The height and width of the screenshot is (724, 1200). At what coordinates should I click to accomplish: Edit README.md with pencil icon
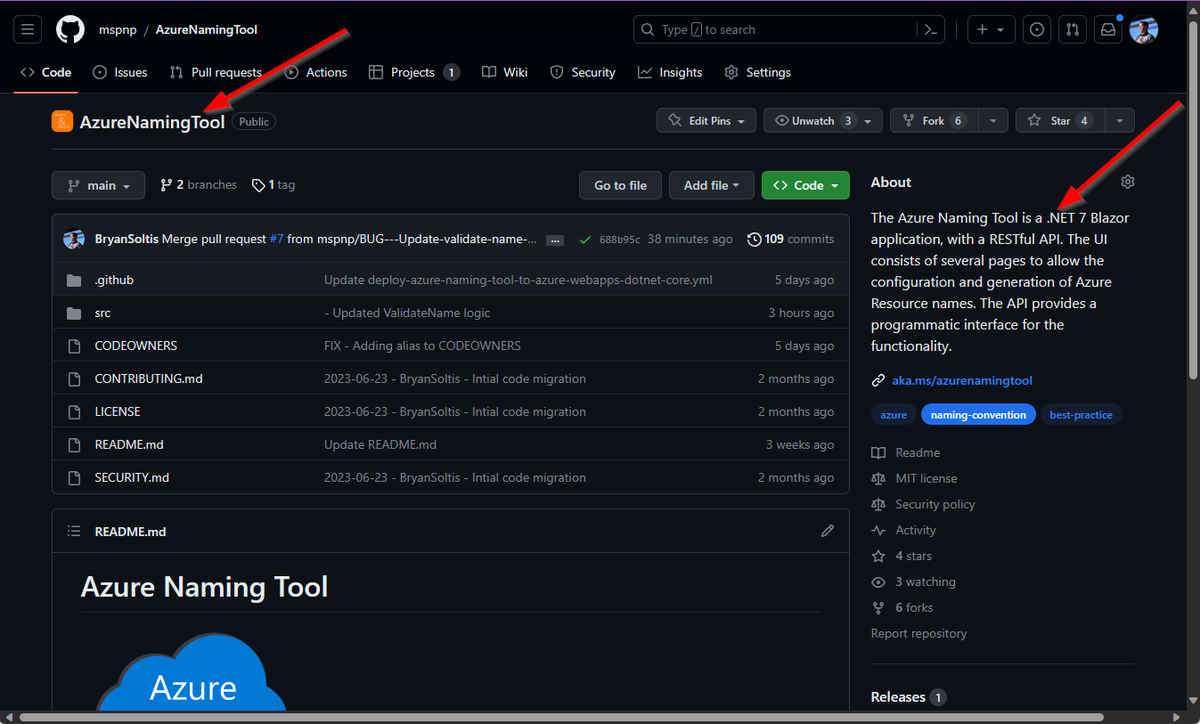[x=827, y=531]
